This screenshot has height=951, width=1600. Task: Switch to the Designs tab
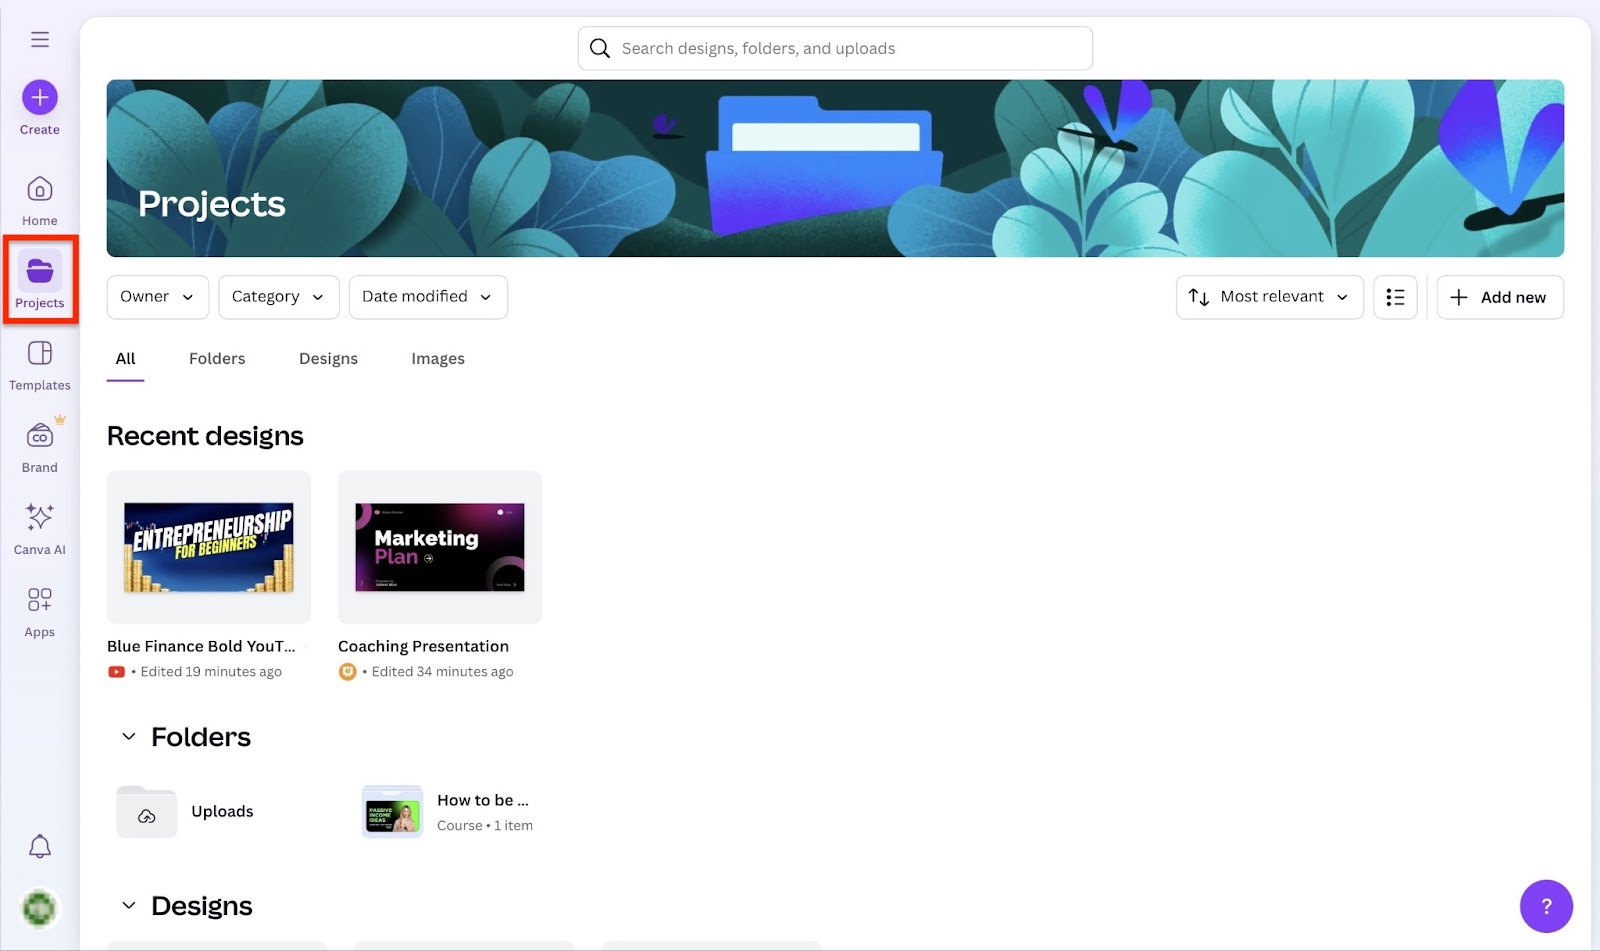(328, 359)
